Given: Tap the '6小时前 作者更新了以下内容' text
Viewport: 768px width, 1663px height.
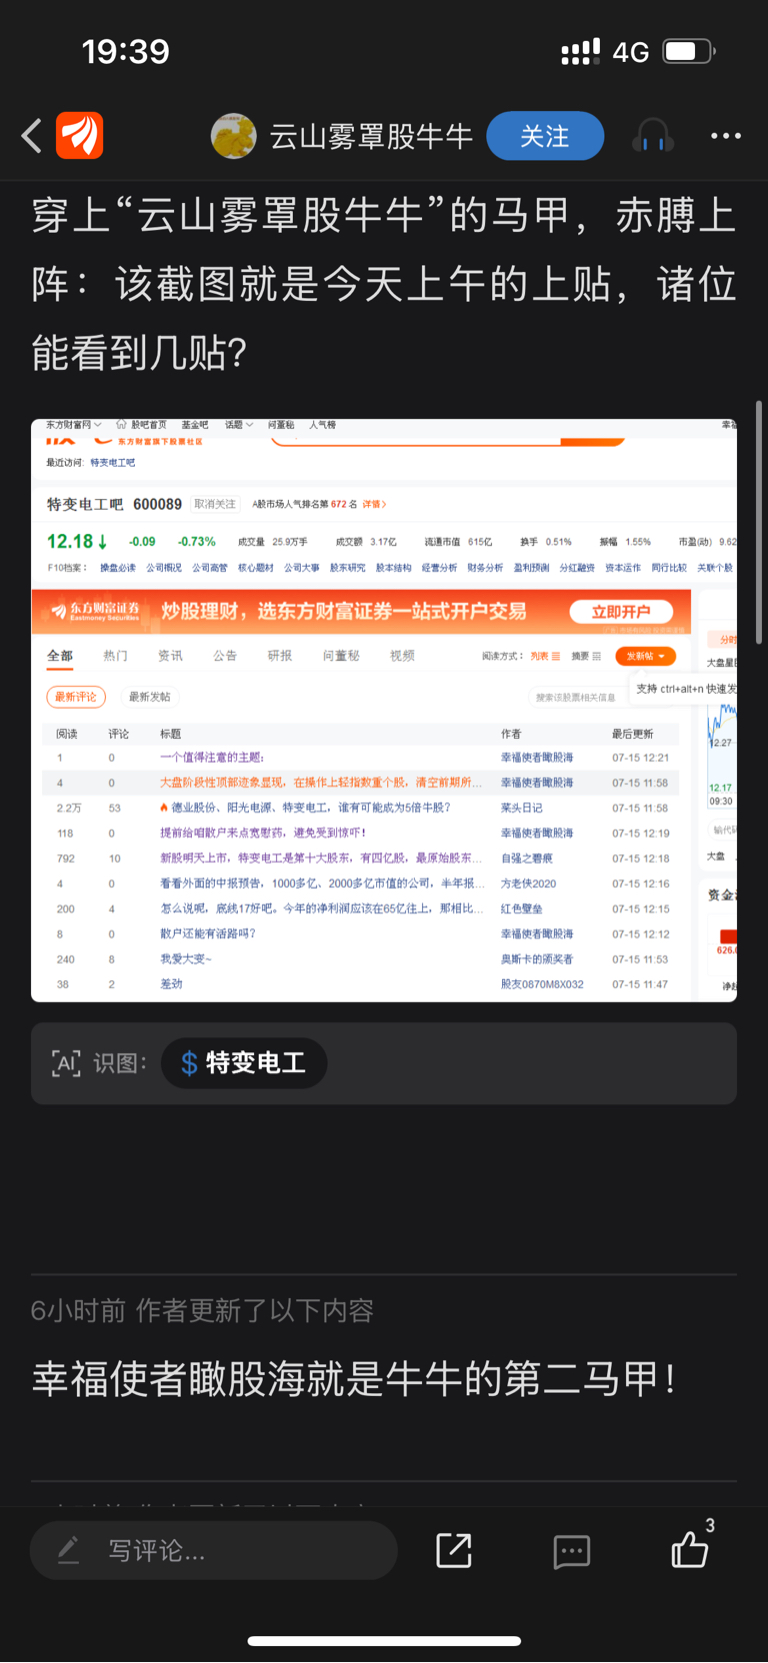Looking at the screenshot, I should [x=202, y=1310].
